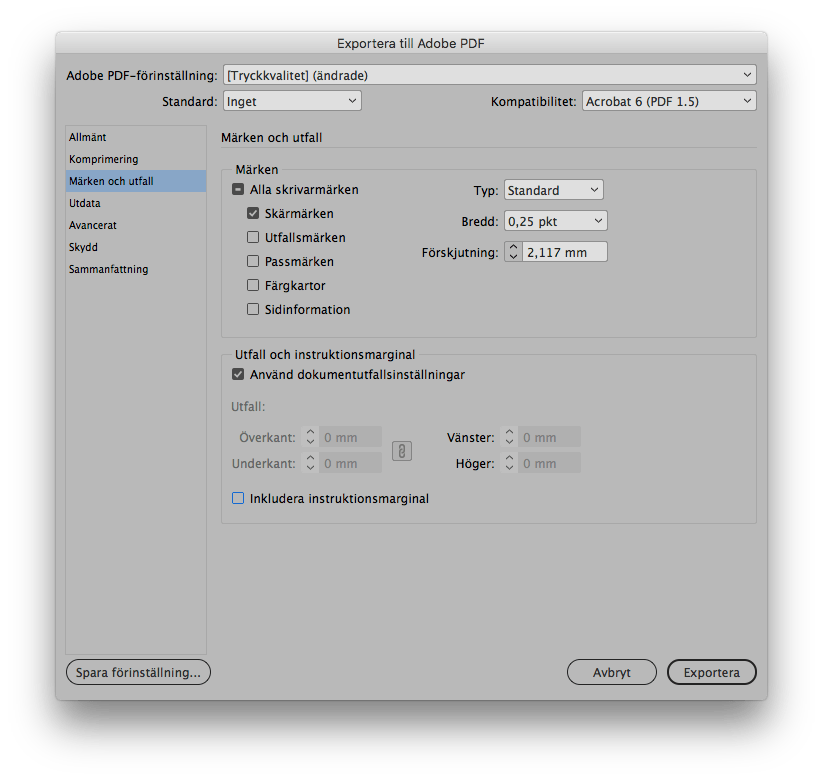Open the Skydd section
Screen dimensions: 823x780
click(x=135, y=247)
